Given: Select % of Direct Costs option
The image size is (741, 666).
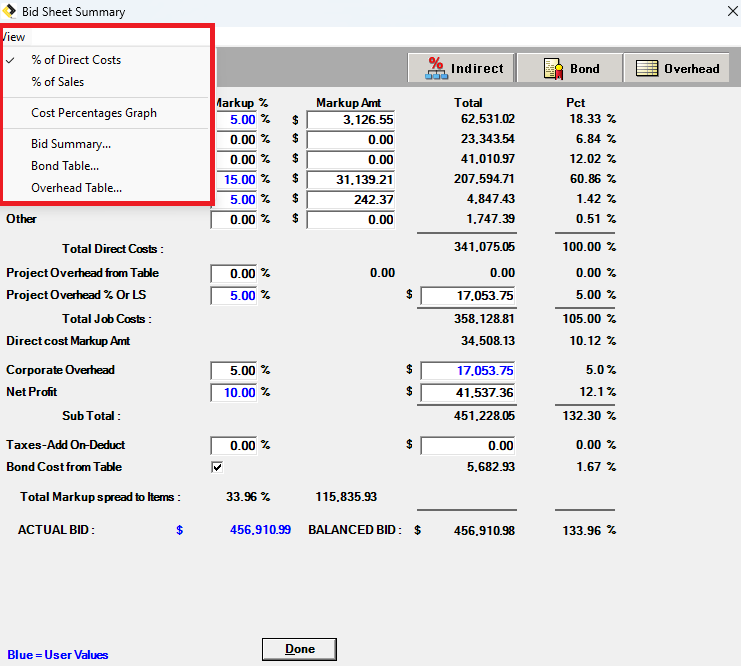Looking at the screenshot, I should pyautogui.click(x=76, y=60).
